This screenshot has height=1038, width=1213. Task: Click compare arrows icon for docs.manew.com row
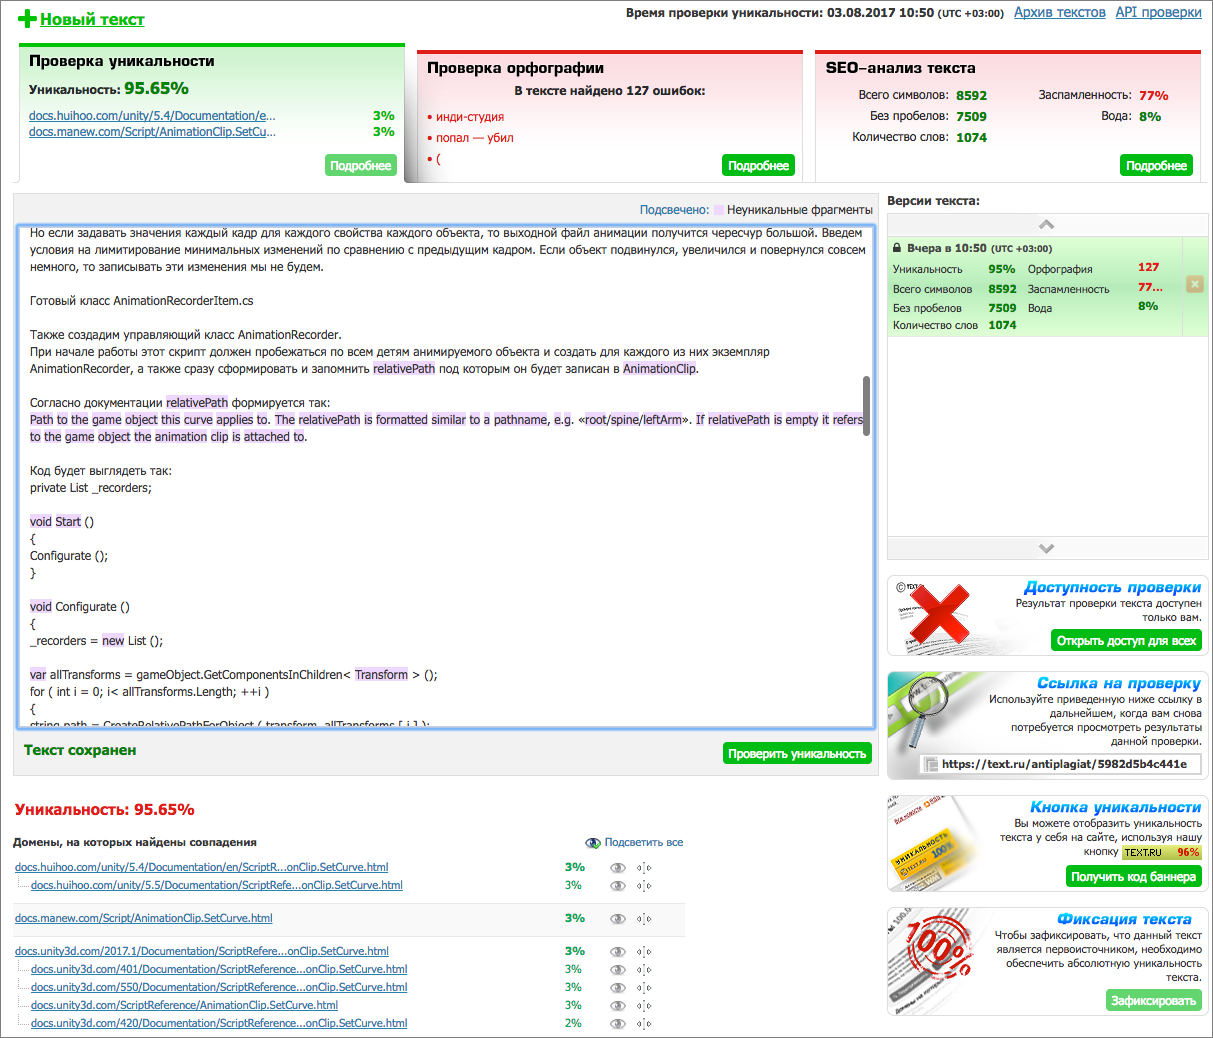click(644, 919)
